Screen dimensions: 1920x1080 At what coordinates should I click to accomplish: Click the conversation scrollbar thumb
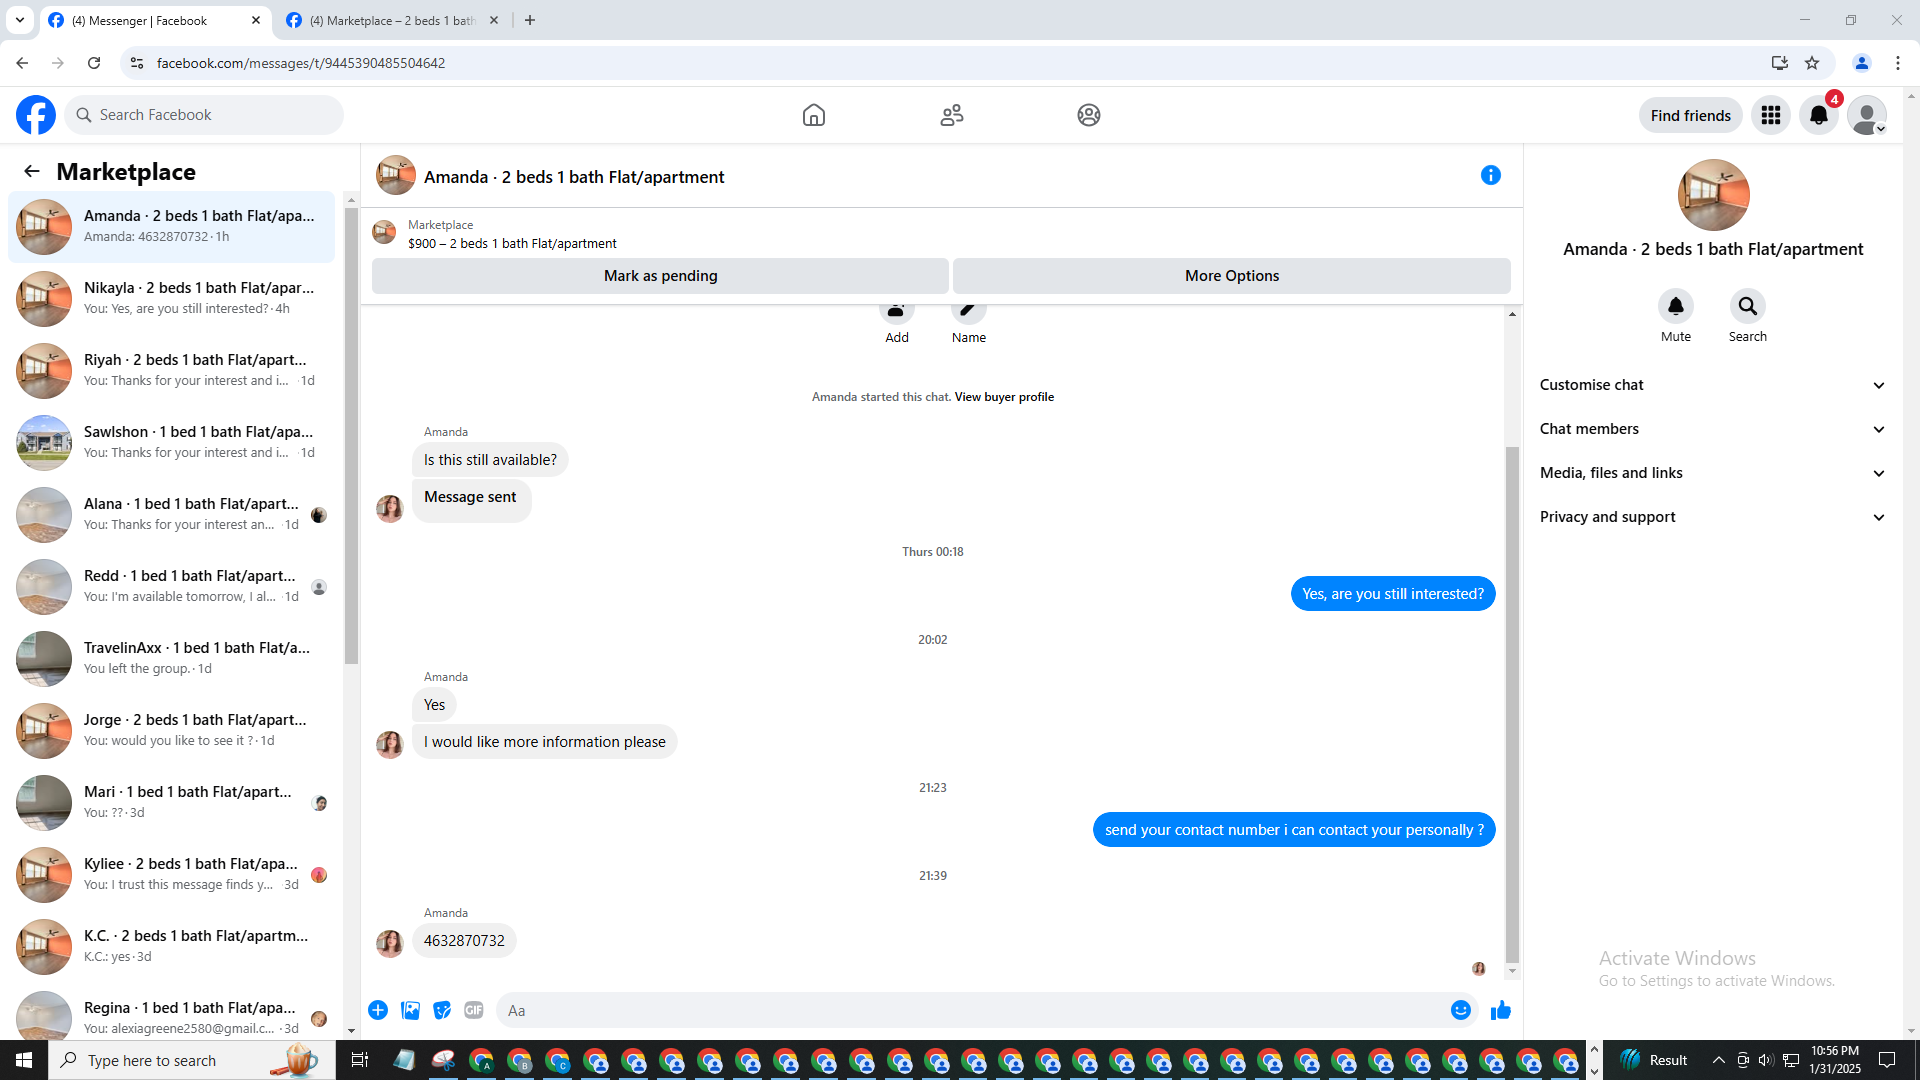click(1512, 705)
